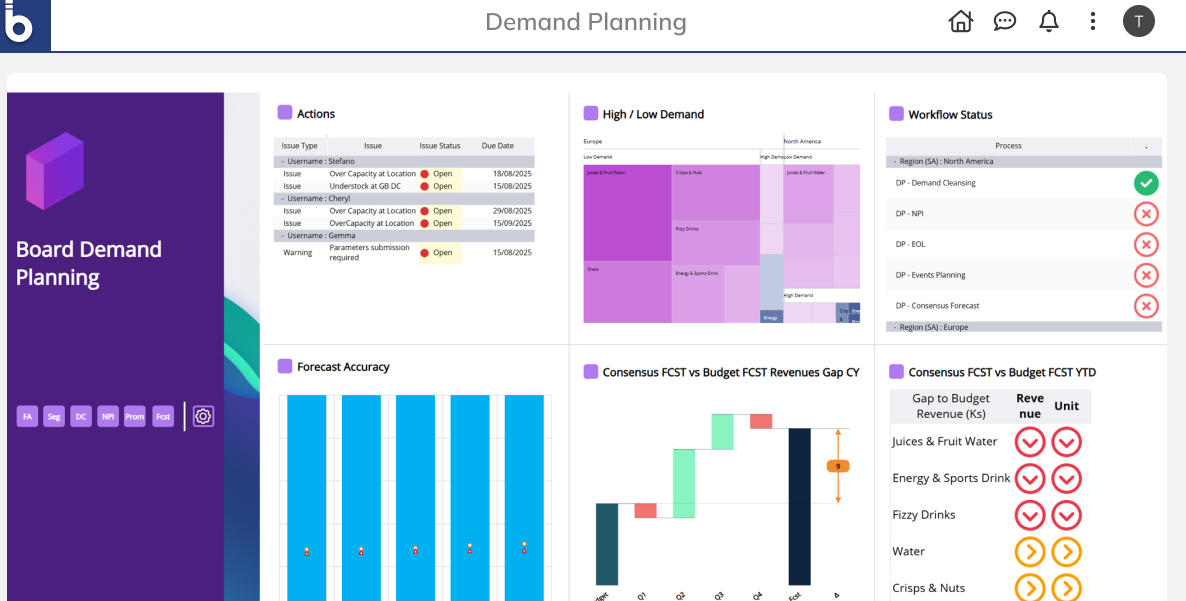Image resolution: width=1186 pixels, height=601 pixels.
Task: Click the orange right arrow for Water Unit
Action: click(x=1066, y=551)
